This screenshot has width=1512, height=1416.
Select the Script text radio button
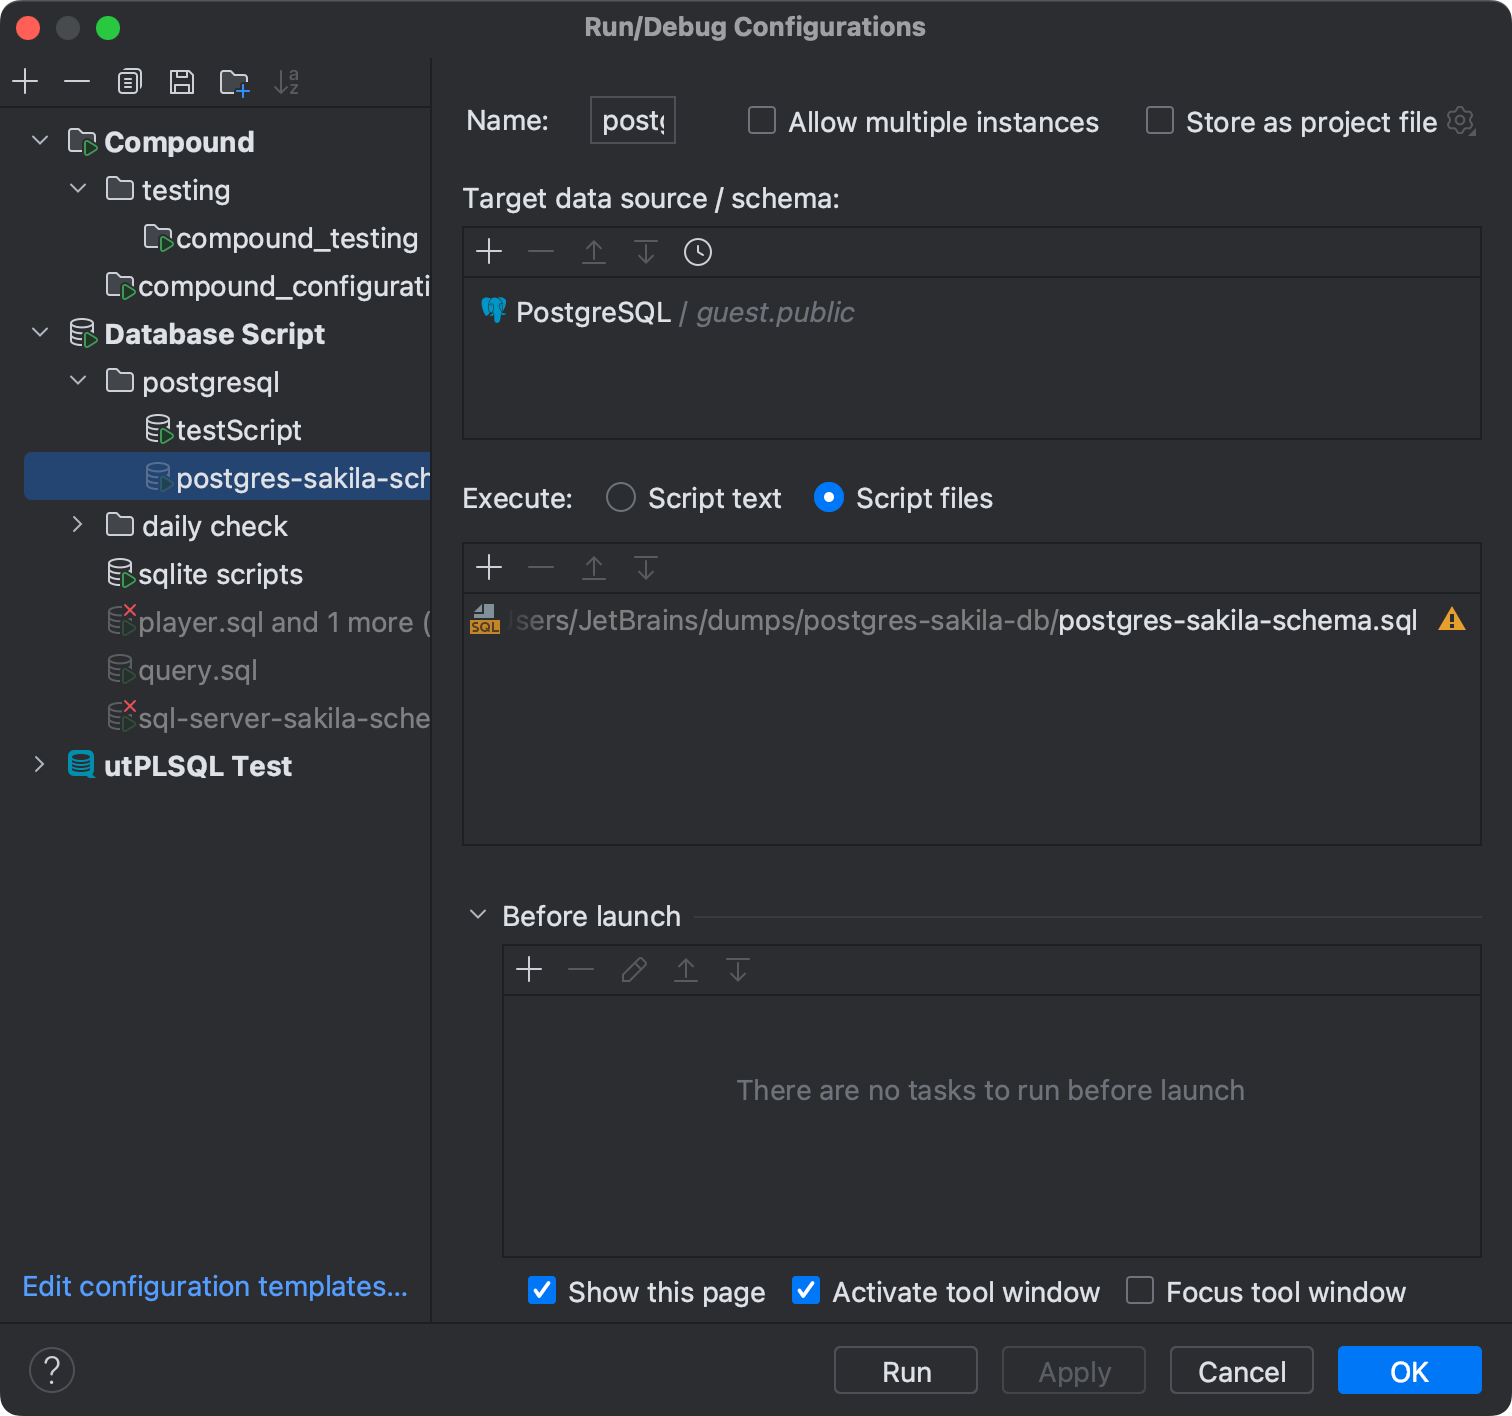[x=620, y=497]
